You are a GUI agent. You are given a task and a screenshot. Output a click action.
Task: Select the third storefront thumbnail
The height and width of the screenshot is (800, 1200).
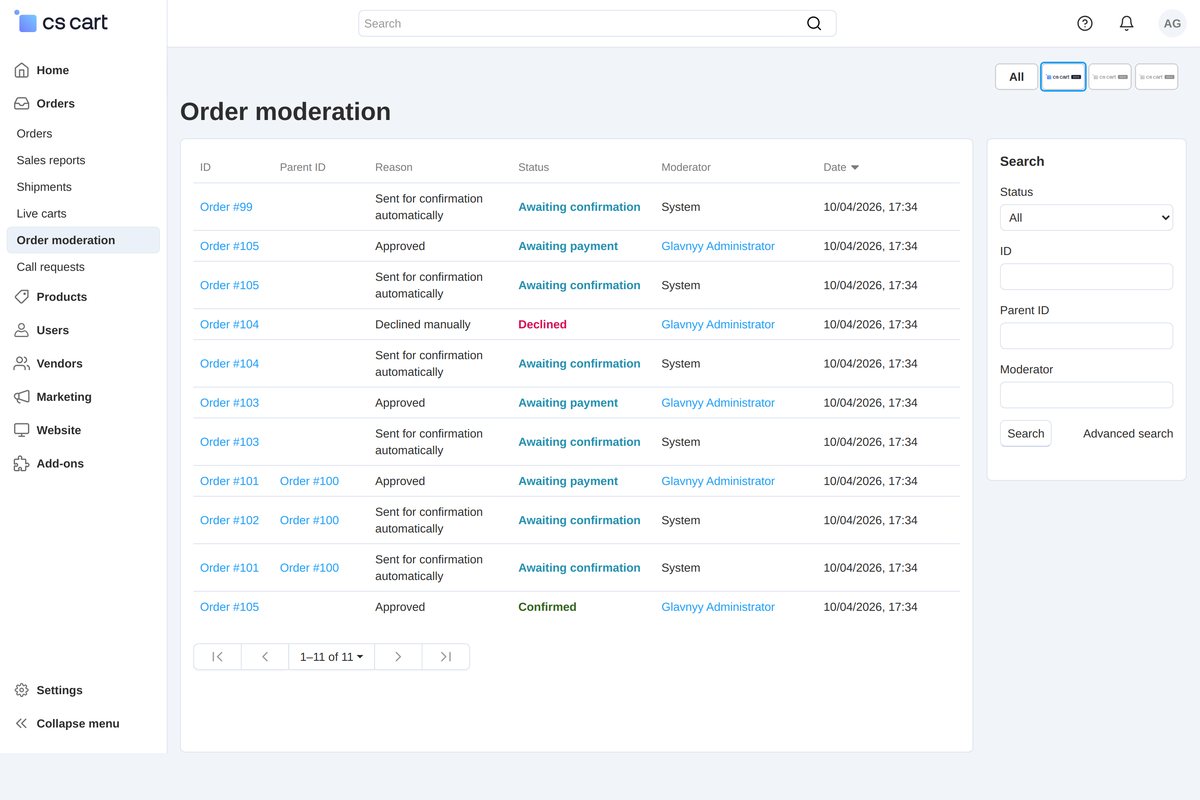click(1156, 76)
